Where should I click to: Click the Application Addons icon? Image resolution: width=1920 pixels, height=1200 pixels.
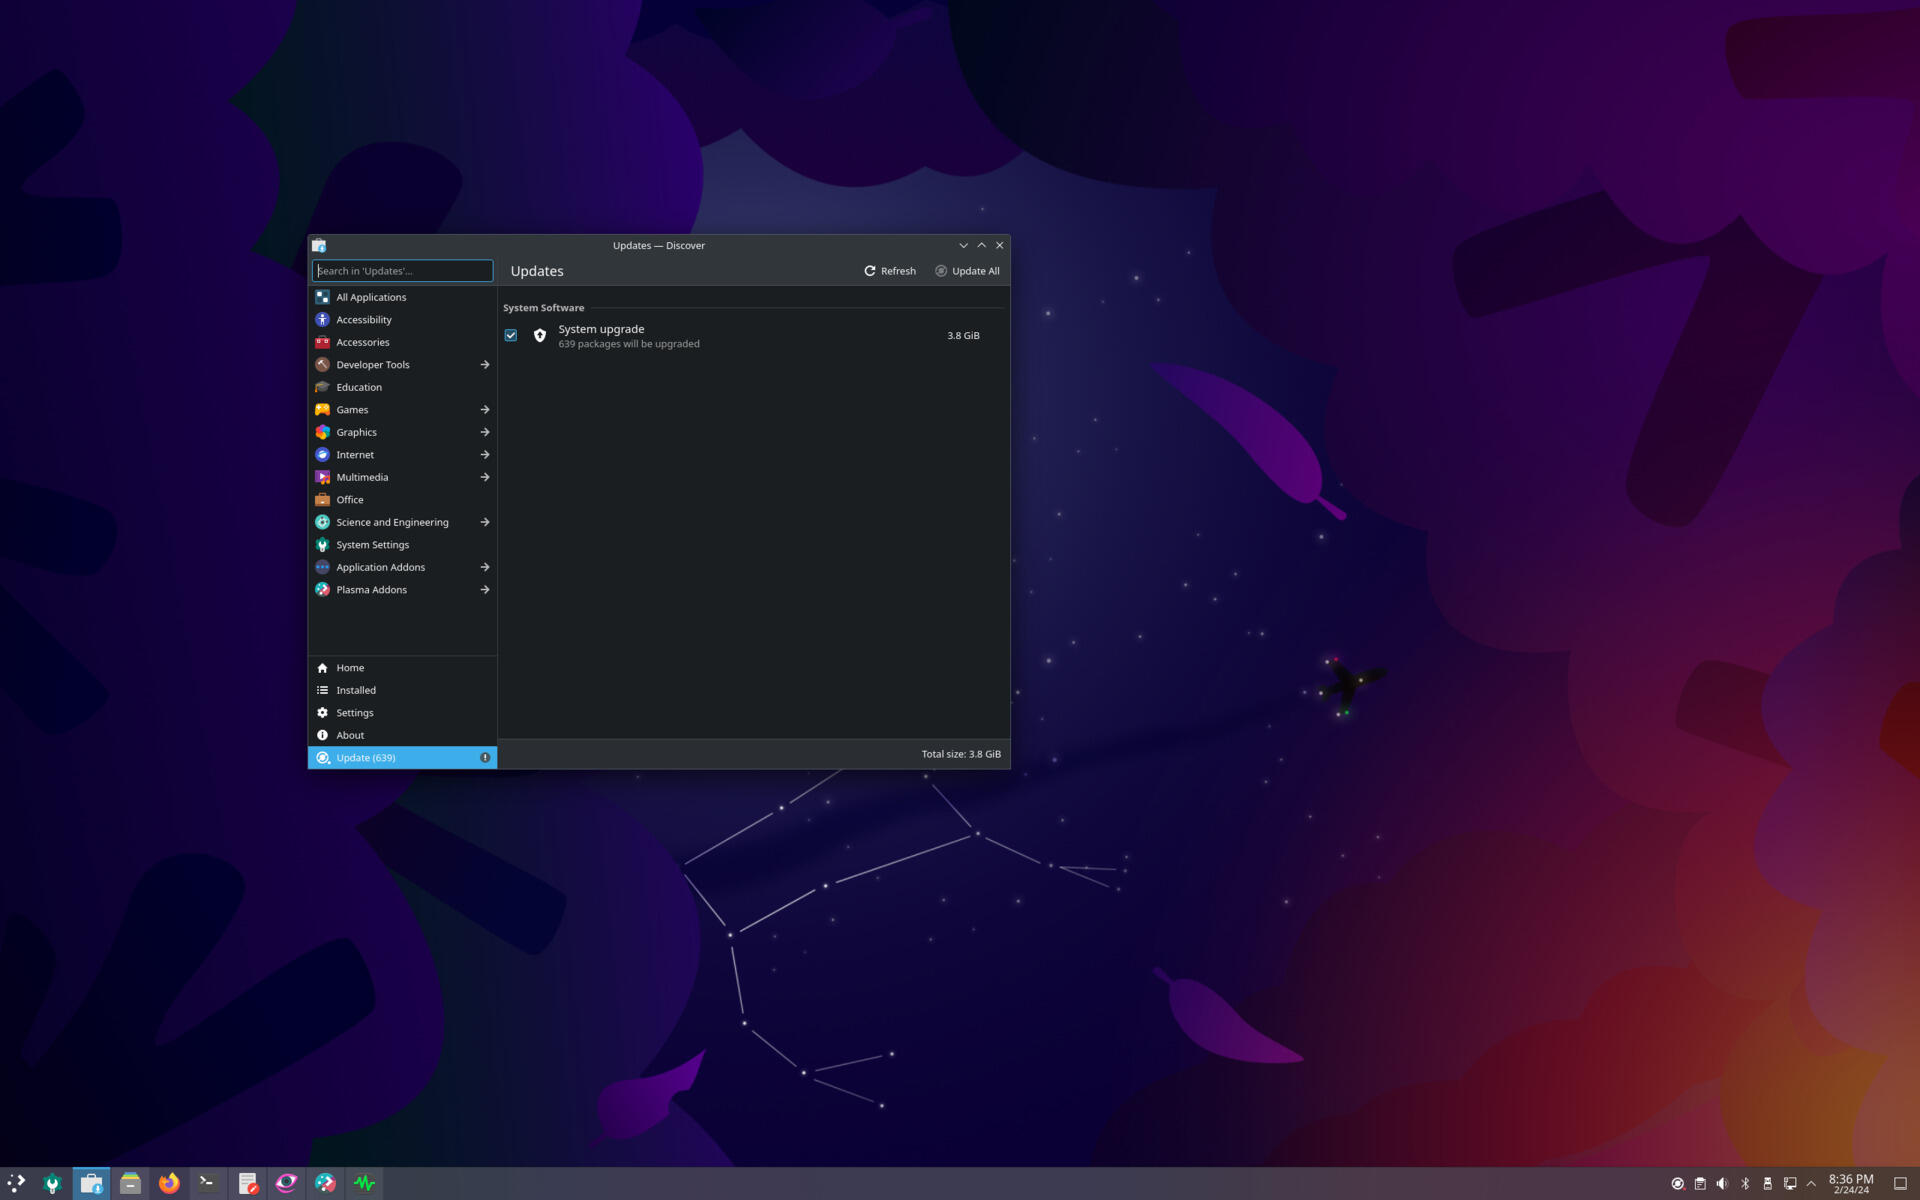click(322, 567)
